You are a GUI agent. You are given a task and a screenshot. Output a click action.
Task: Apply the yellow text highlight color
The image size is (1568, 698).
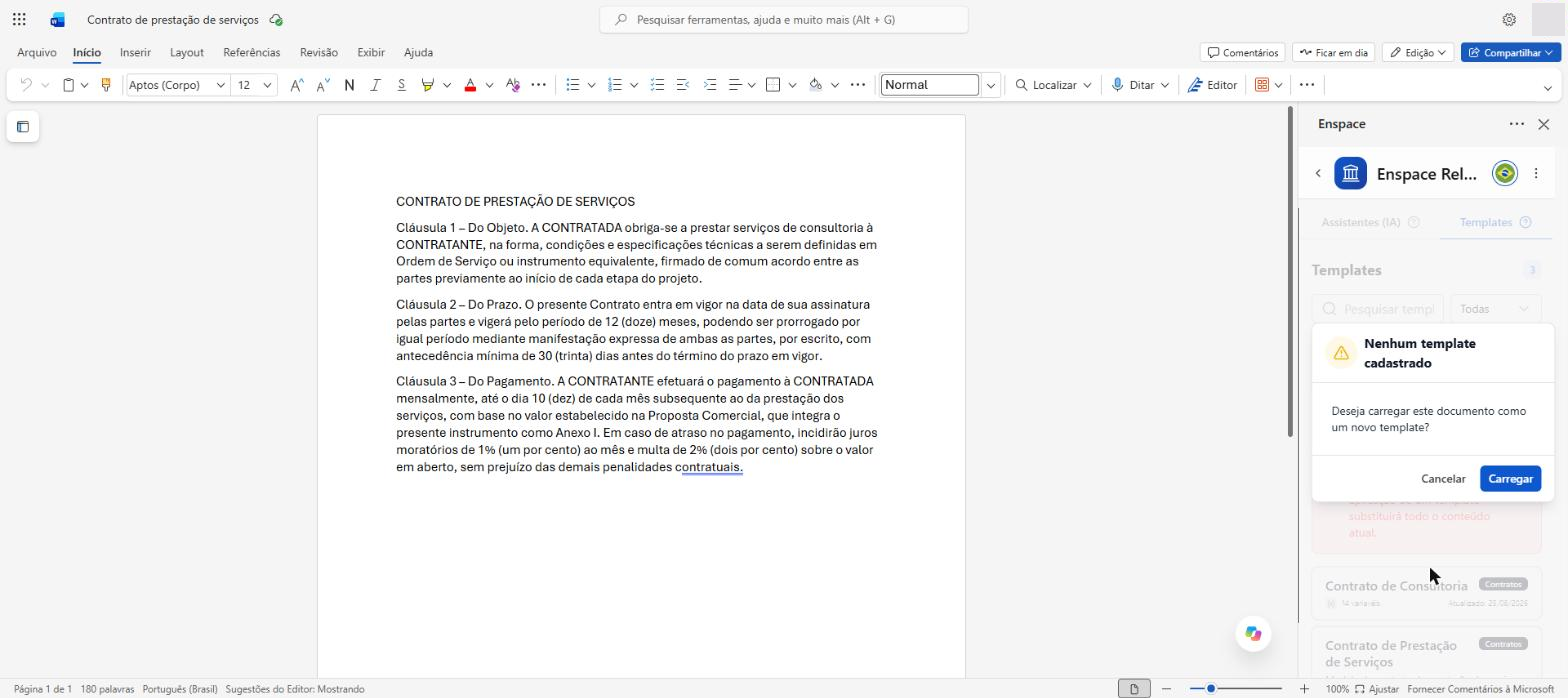click(x=427, y=85)
